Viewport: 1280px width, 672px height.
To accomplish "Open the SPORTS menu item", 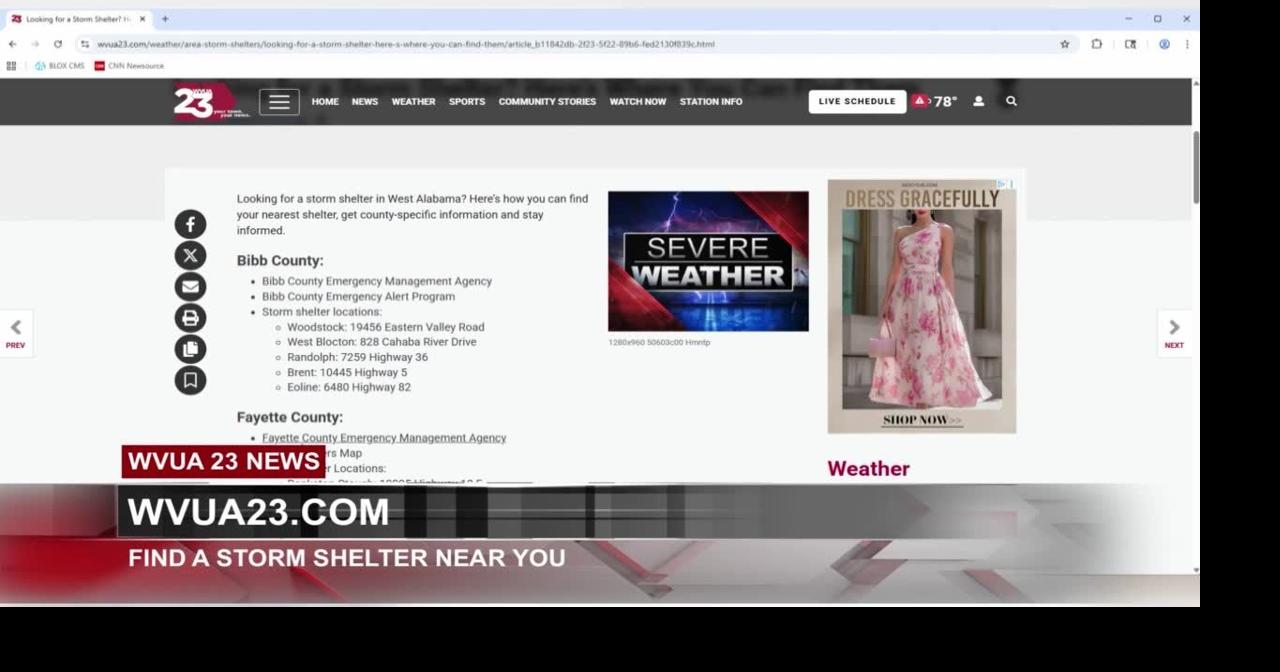I will tap(467, 102).
